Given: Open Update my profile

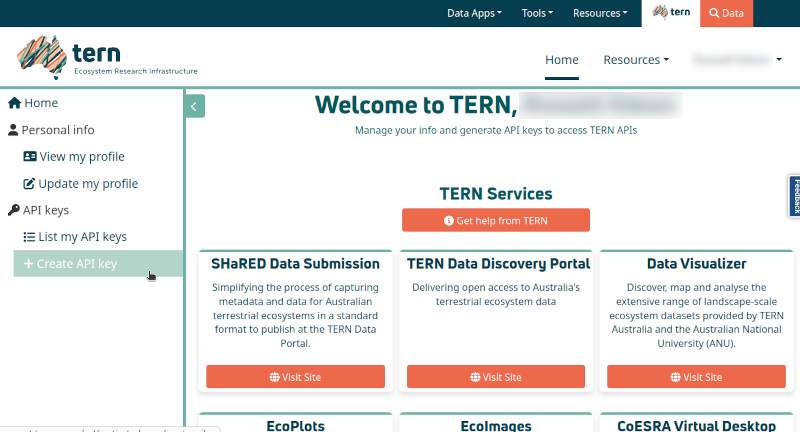Looking at the screenshot, I should point(81,184).
